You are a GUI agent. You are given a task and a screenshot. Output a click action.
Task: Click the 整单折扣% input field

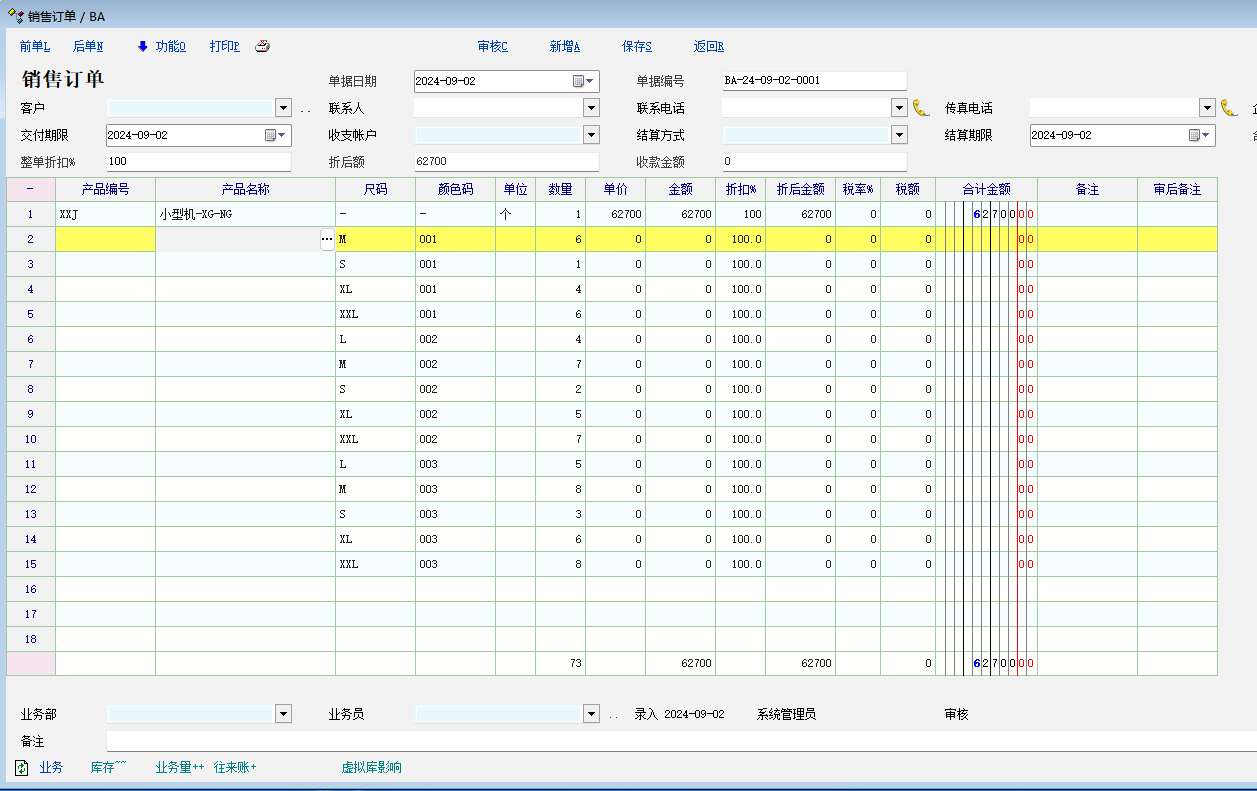coord(198,162)
